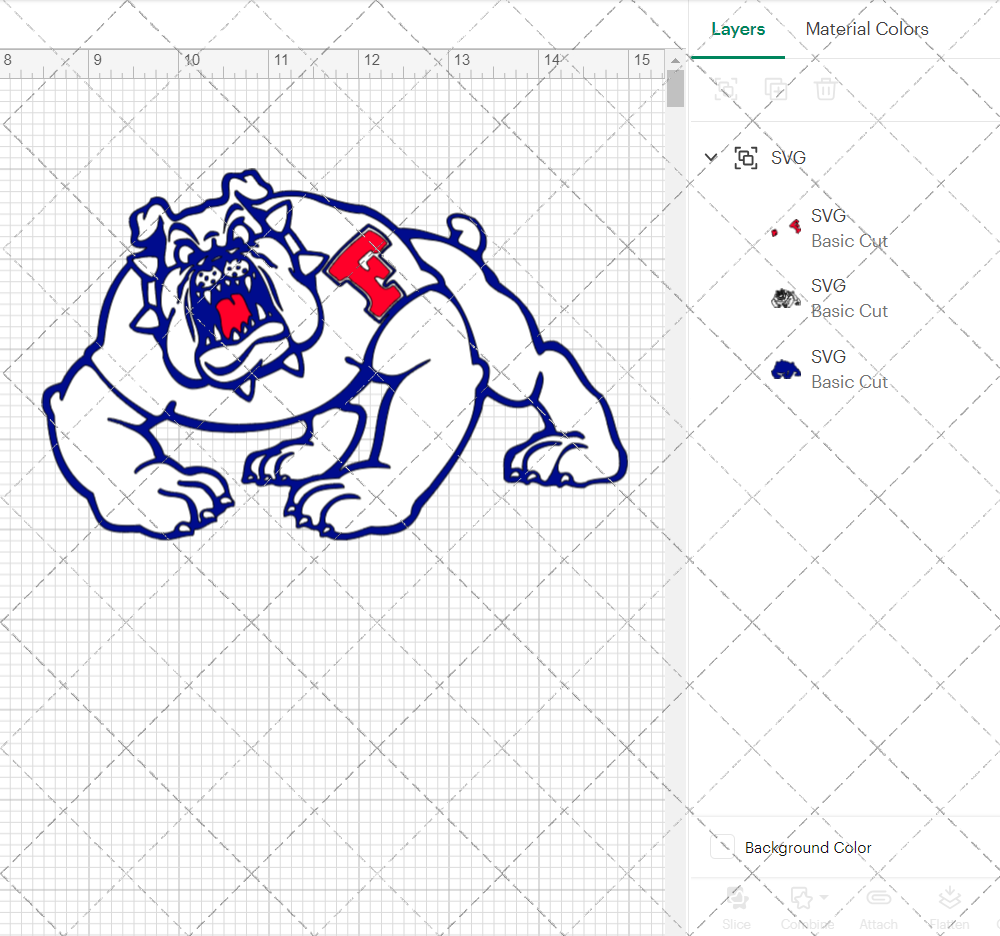Select the SVG name of the blue layer
The width and height of the screenshot is (1000, 936).
pyautogui.click(x=828, y=356)
